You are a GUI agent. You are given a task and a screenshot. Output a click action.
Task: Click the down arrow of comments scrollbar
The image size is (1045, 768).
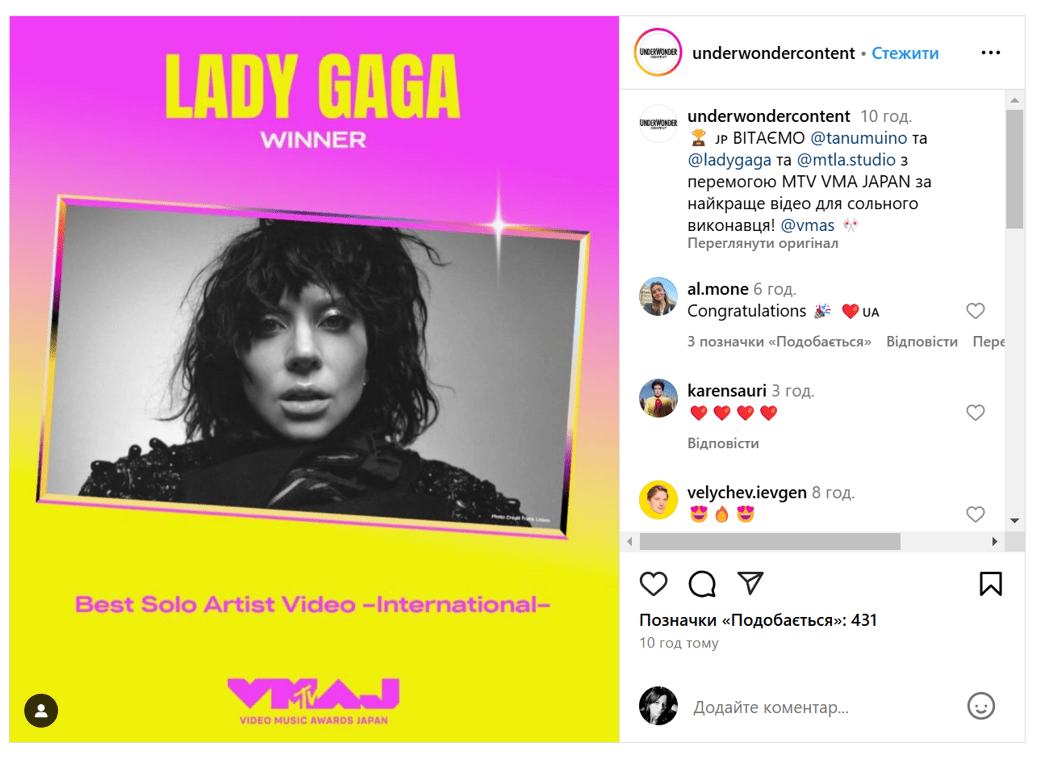[1014, 521]
